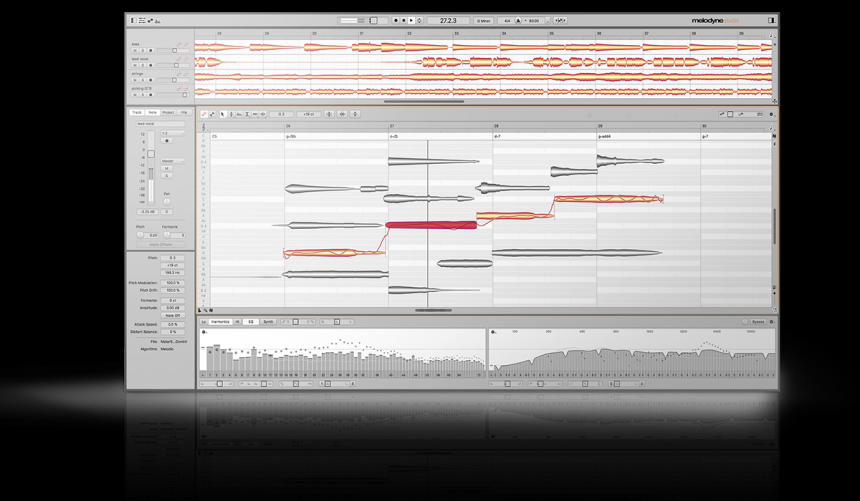This screenshot has height=501, width=860.
Task: Open sound editor settings gear
Action: (x=771, y=322)
